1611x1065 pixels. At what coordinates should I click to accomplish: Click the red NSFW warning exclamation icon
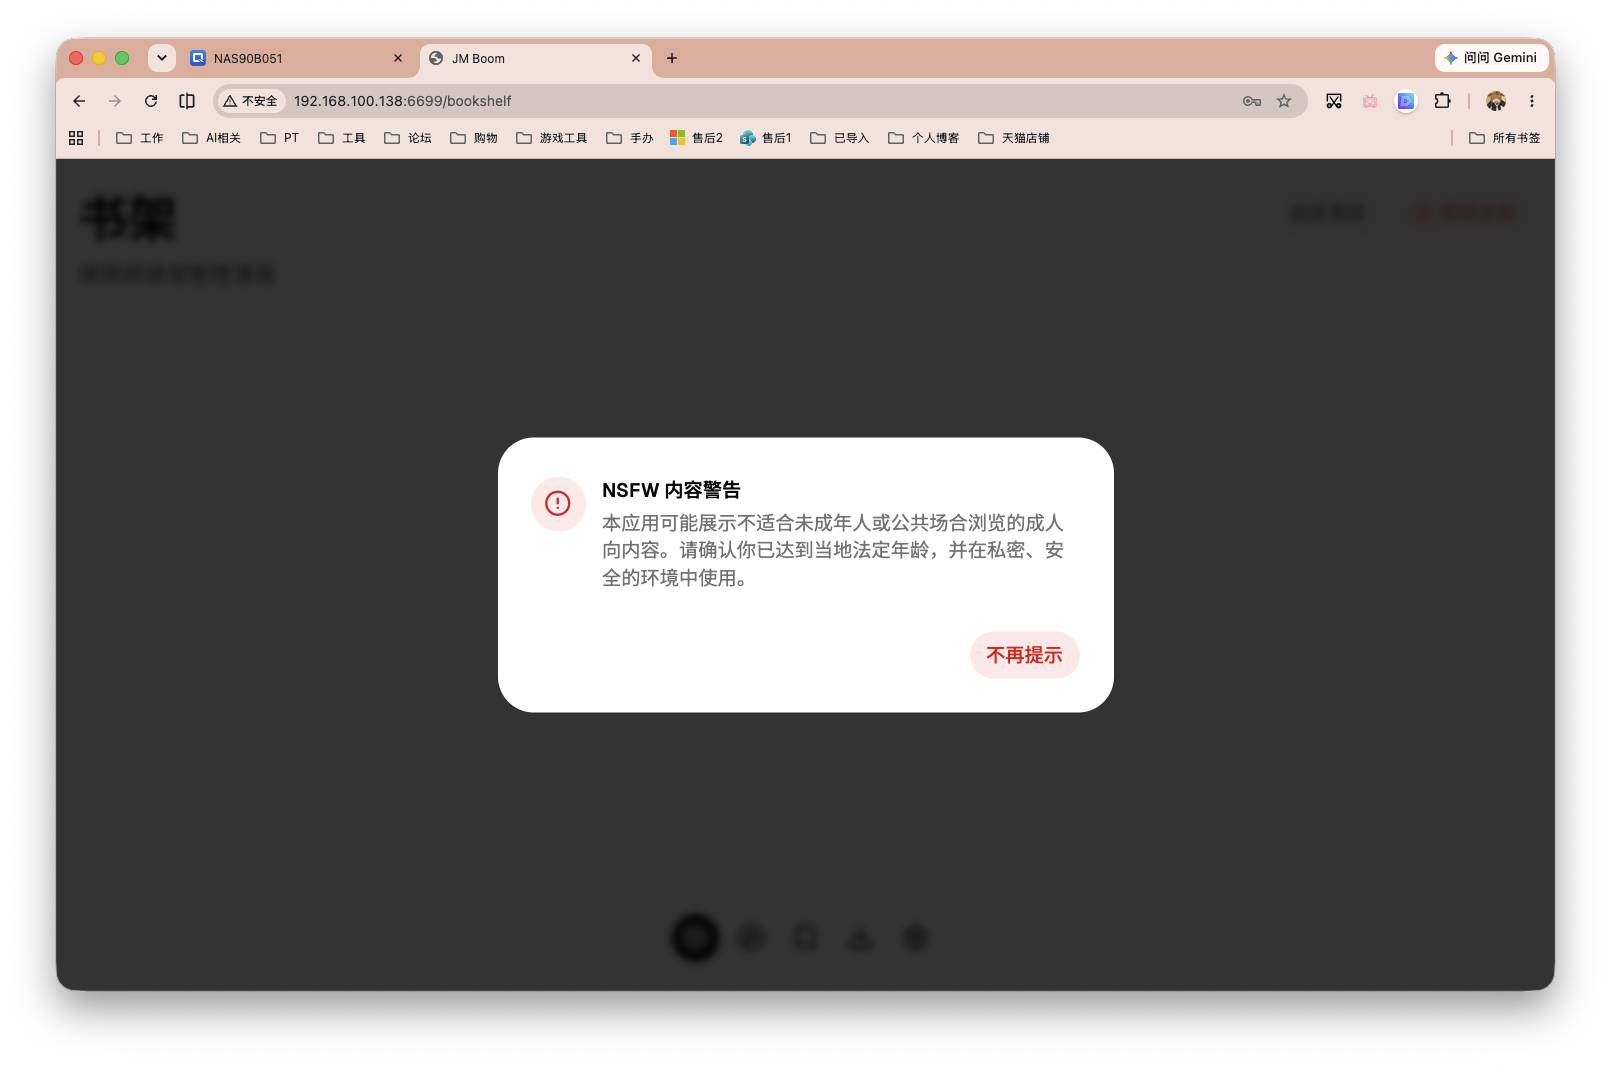[x=557, y=503]
